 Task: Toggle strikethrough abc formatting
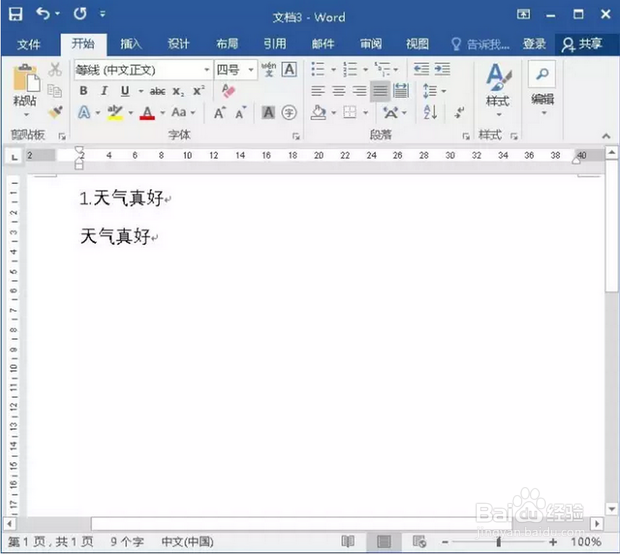[157, 91]
